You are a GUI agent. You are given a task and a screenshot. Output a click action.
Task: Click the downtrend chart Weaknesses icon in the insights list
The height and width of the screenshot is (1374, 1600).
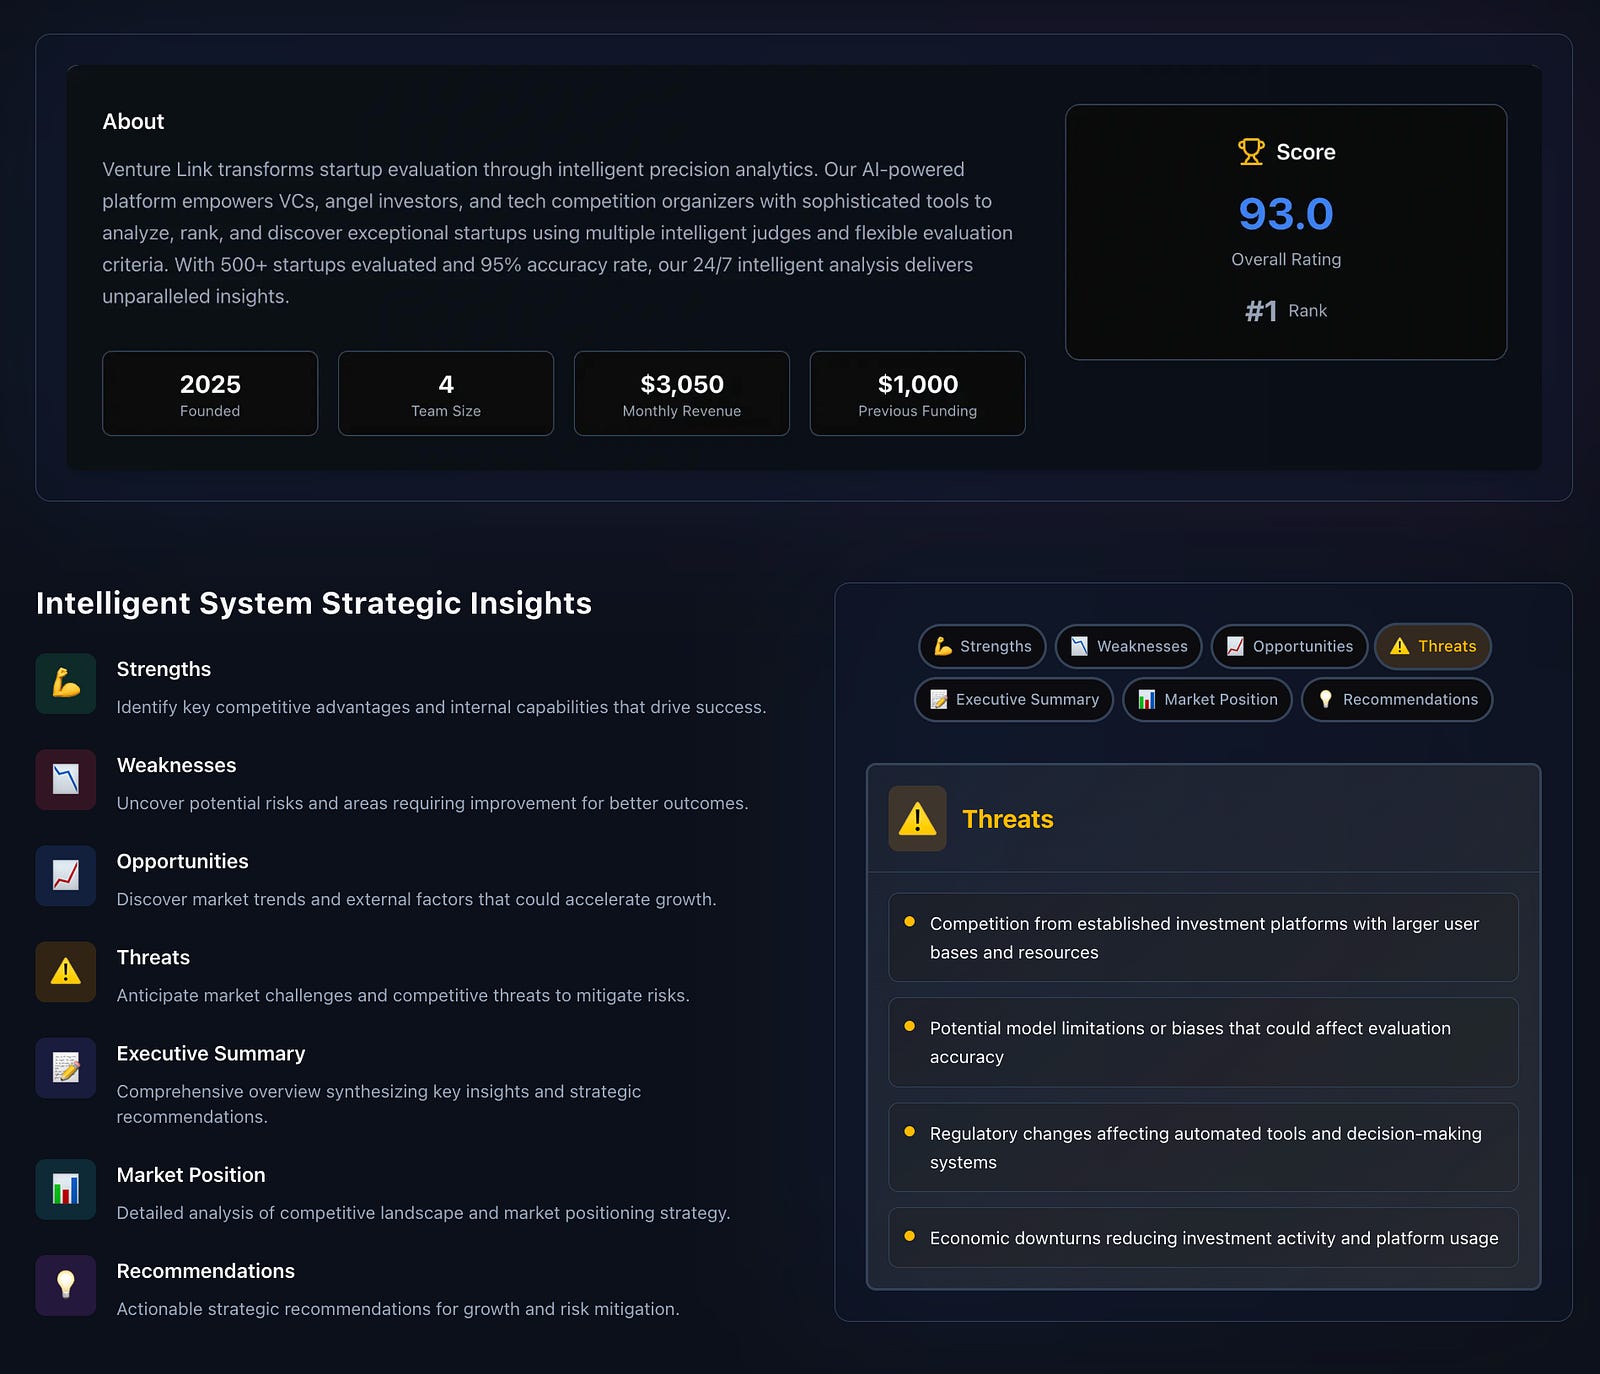pyautogui.click(x=66, y=779)
